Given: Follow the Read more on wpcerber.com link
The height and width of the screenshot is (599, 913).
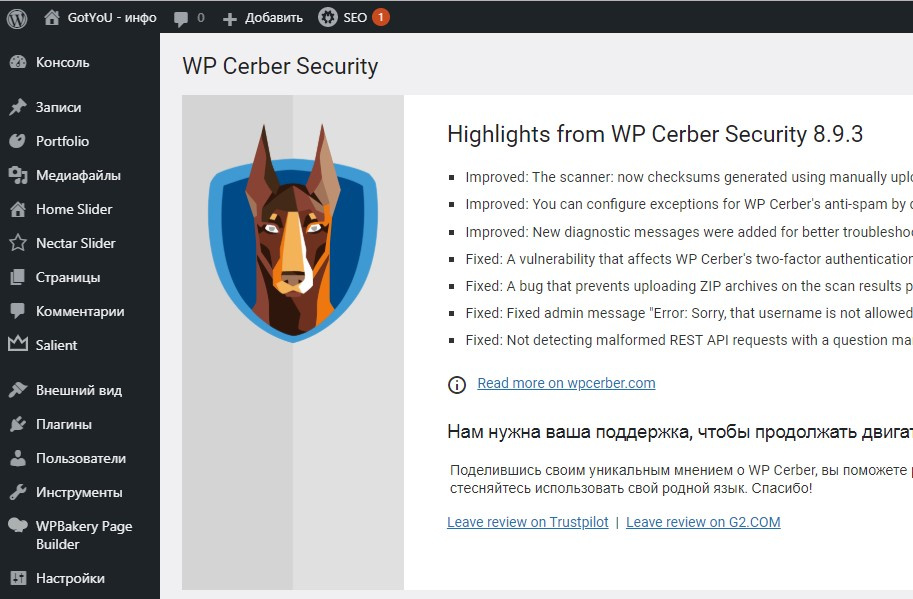Looking at the screenshot, I should (x=566, y=383).
